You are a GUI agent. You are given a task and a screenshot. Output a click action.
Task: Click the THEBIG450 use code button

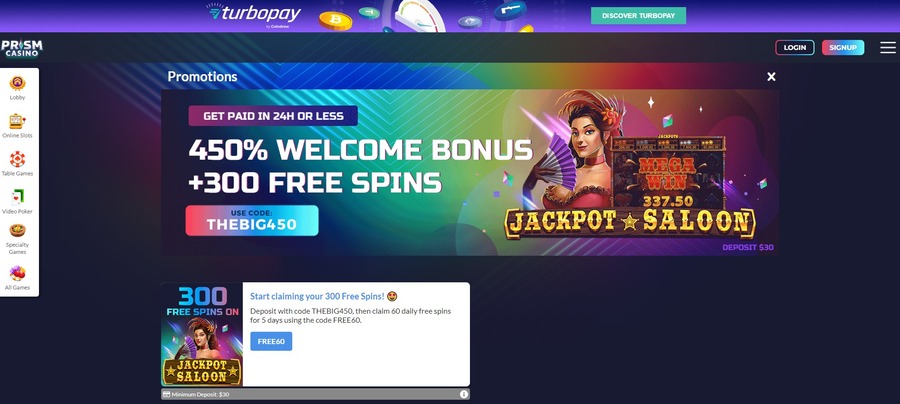click(x=251, y=220)
